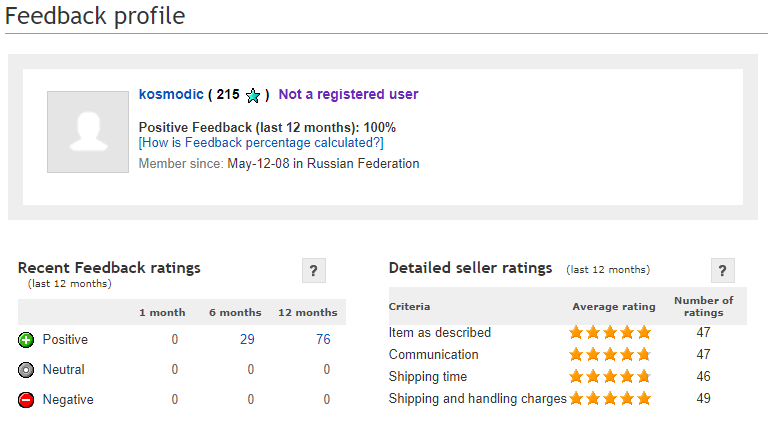Click the red Negative minus icon
Screen dimensions: 768x424
(x=26, y=400)
